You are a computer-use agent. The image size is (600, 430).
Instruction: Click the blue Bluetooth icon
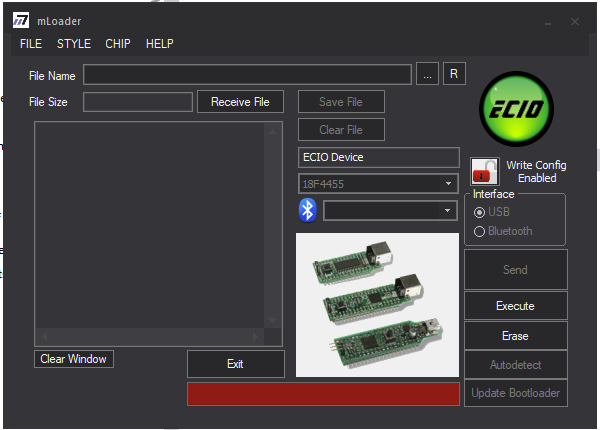pos(308,210)
